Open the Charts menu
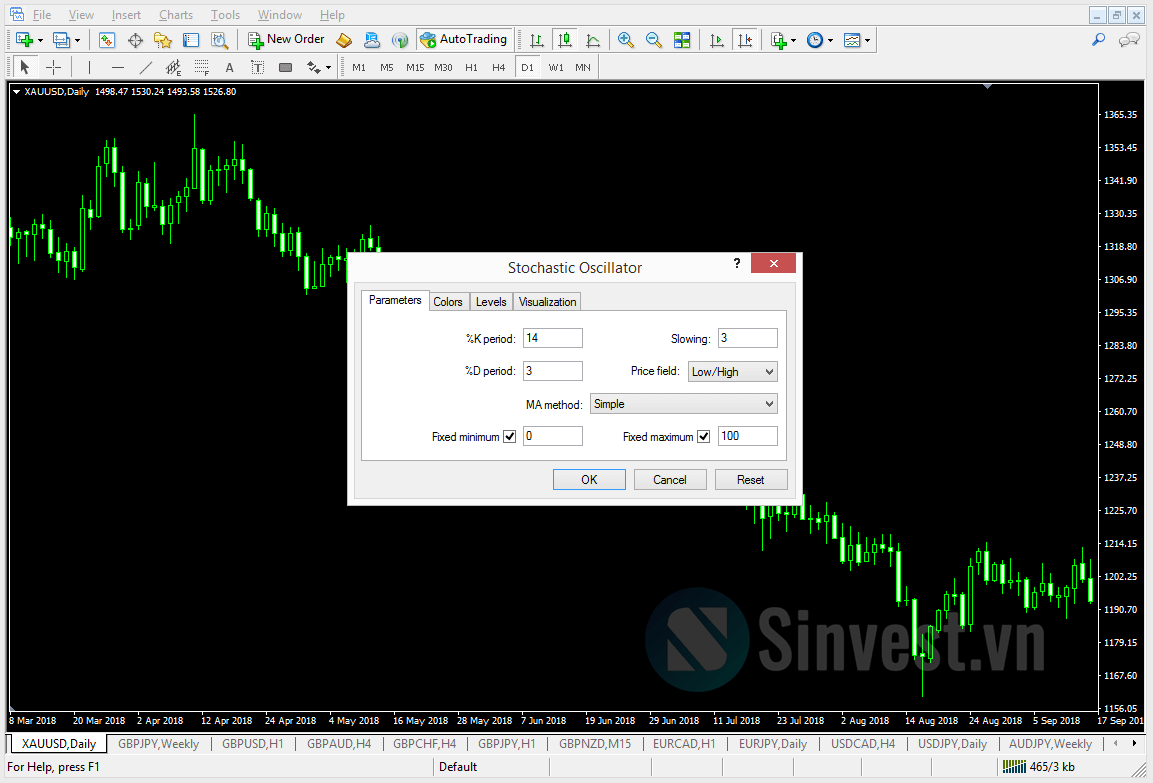The image size is (1153, 783). (176, 15)
